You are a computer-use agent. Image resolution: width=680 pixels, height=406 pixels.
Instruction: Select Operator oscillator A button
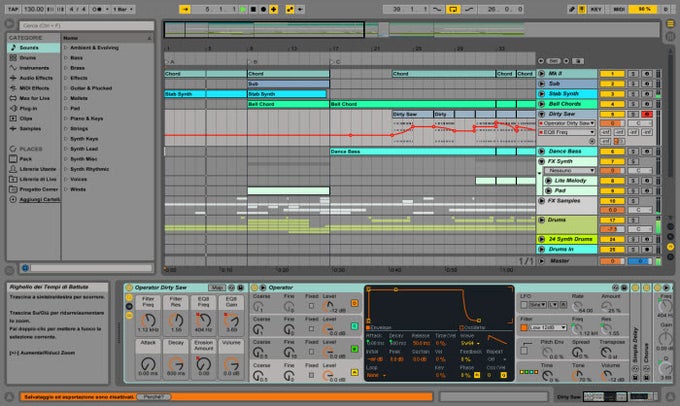(x=354, y=372)
